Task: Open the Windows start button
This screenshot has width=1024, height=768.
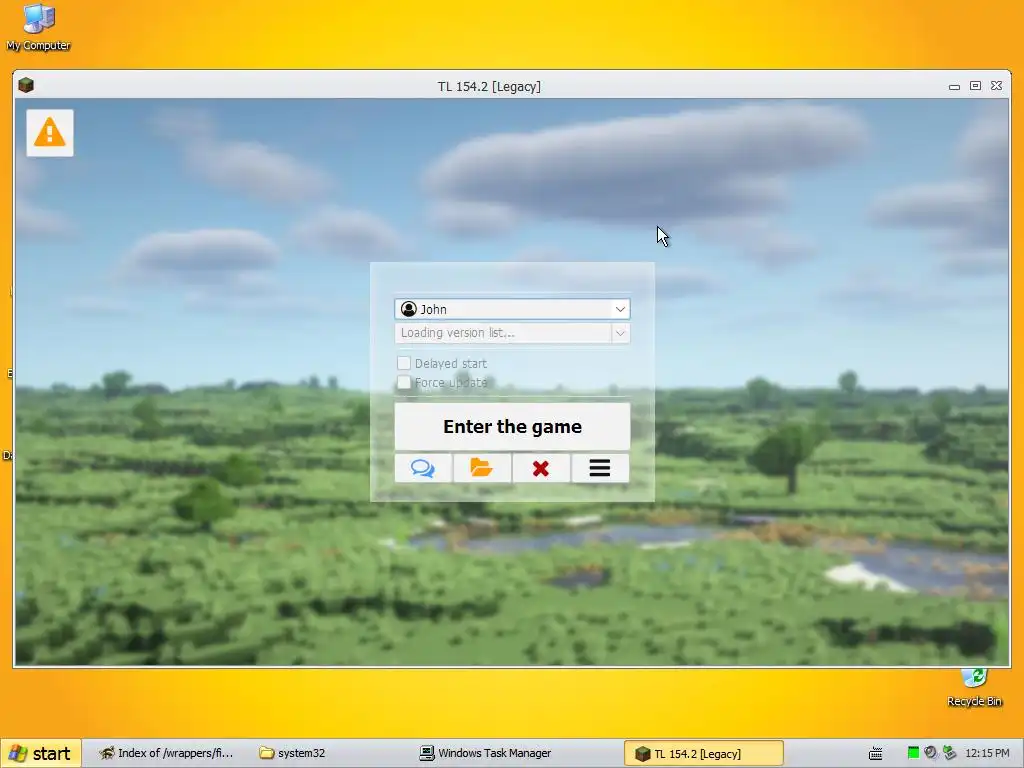Action: pos(41,753)
